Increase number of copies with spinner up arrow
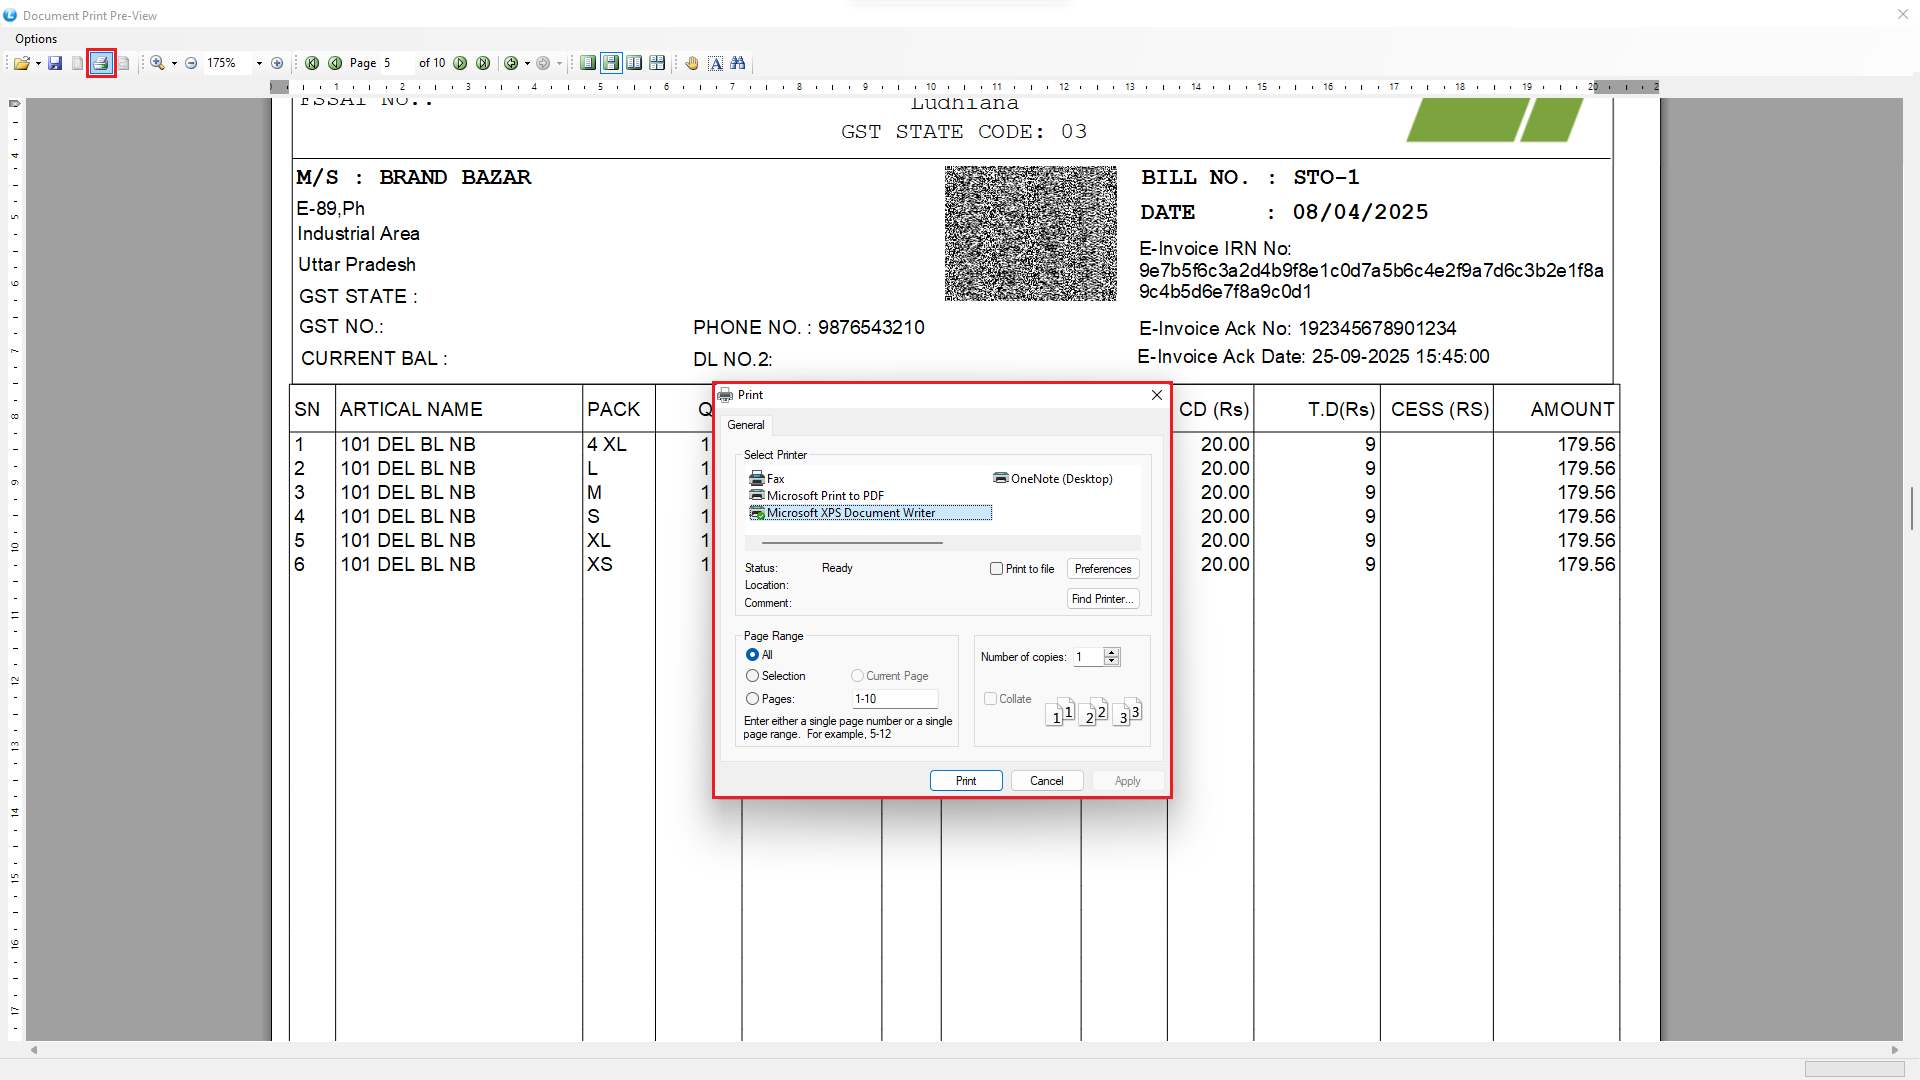This screenshot has width=1920, height=1080. (1111, 652)
